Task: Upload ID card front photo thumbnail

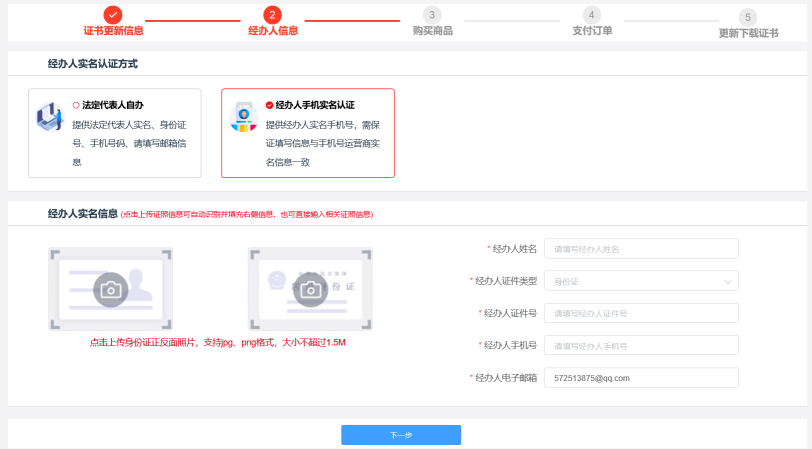Action: (x=110, y=289)
